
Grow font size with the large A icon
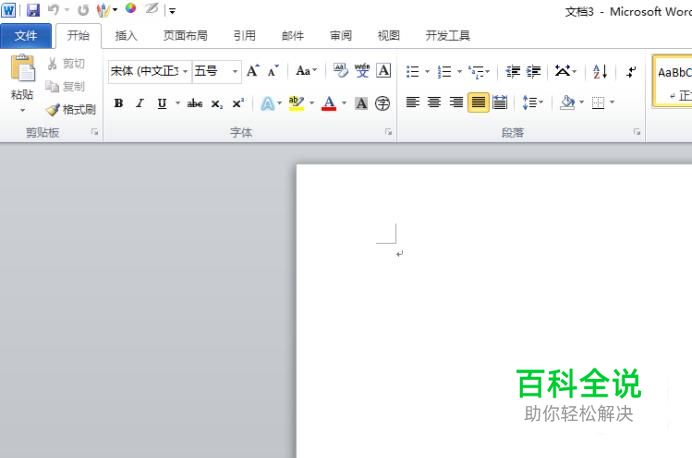[252, 71]
